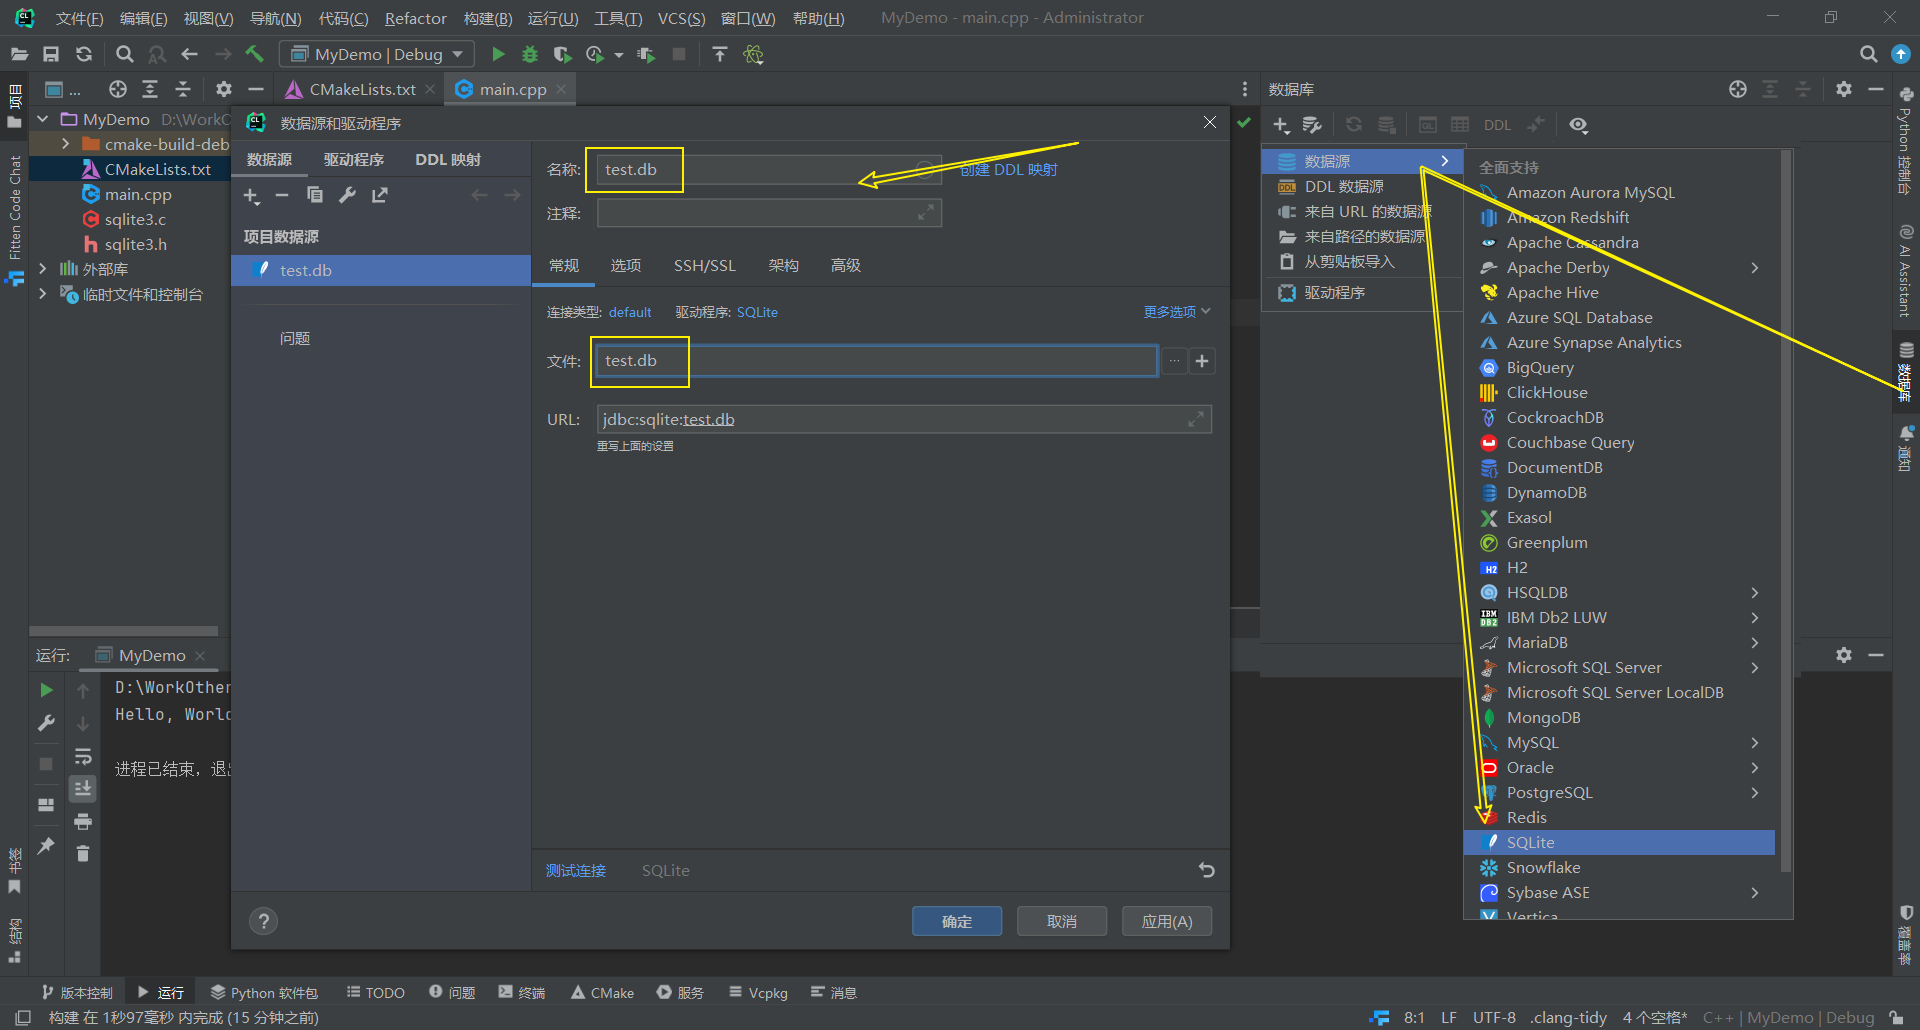This screenshot has height=1030, width=1920.
Task: Focus the 文件 file path field
Action: (x=877, y=361)
